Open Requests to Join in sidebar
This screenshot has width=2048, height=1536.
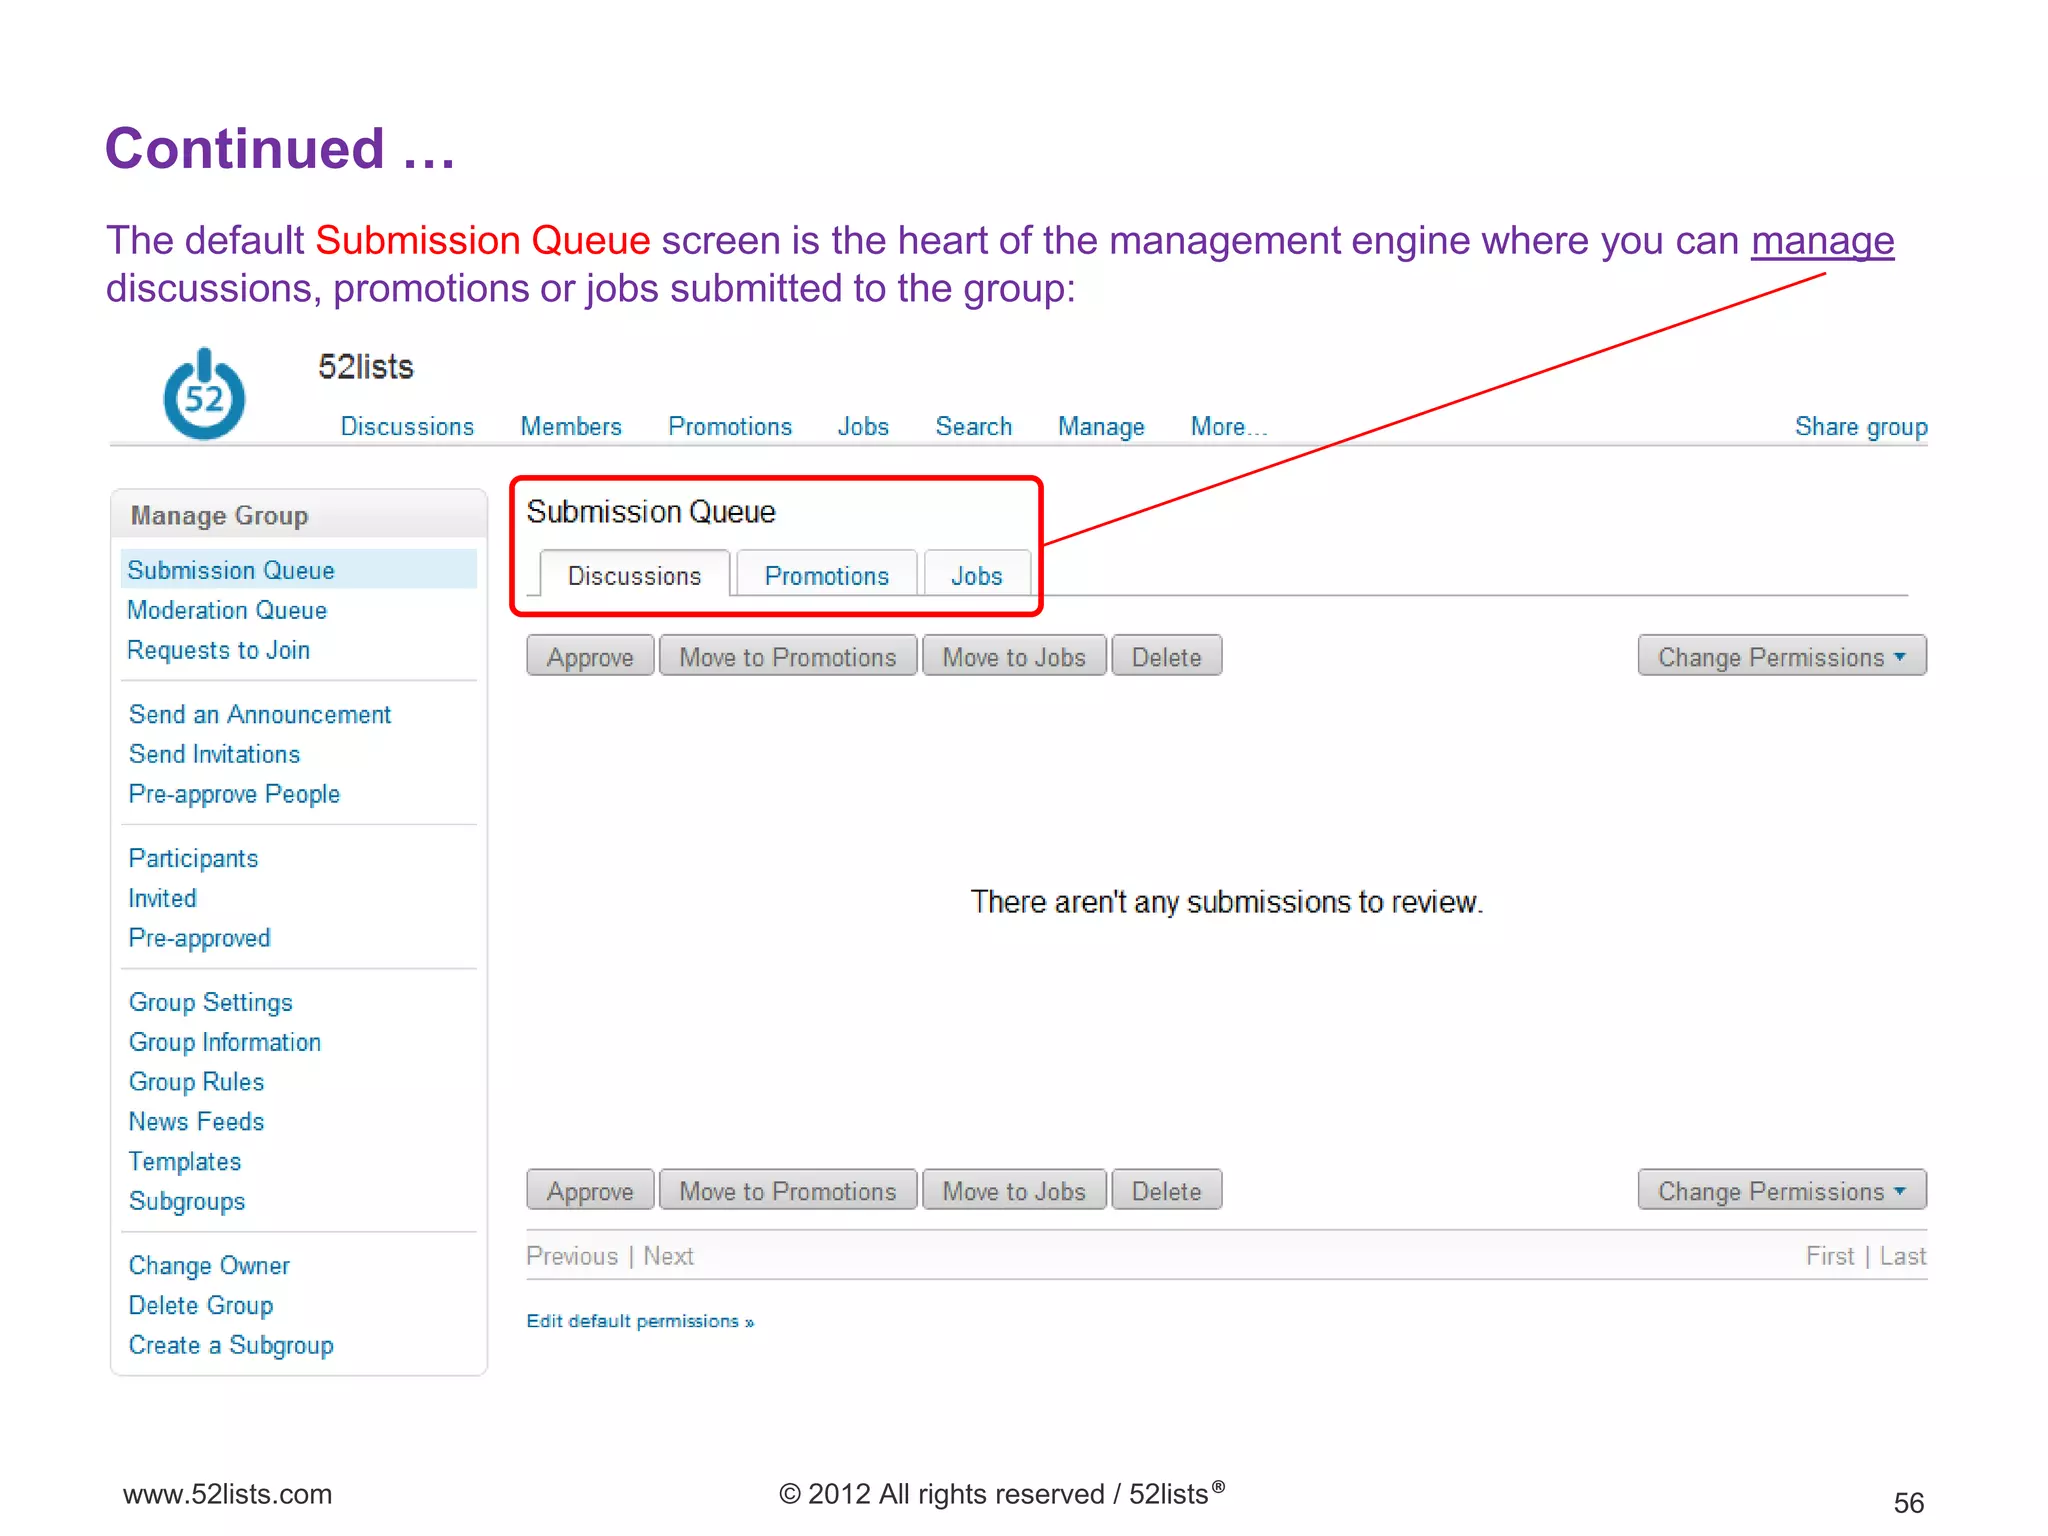coord(218,650)
